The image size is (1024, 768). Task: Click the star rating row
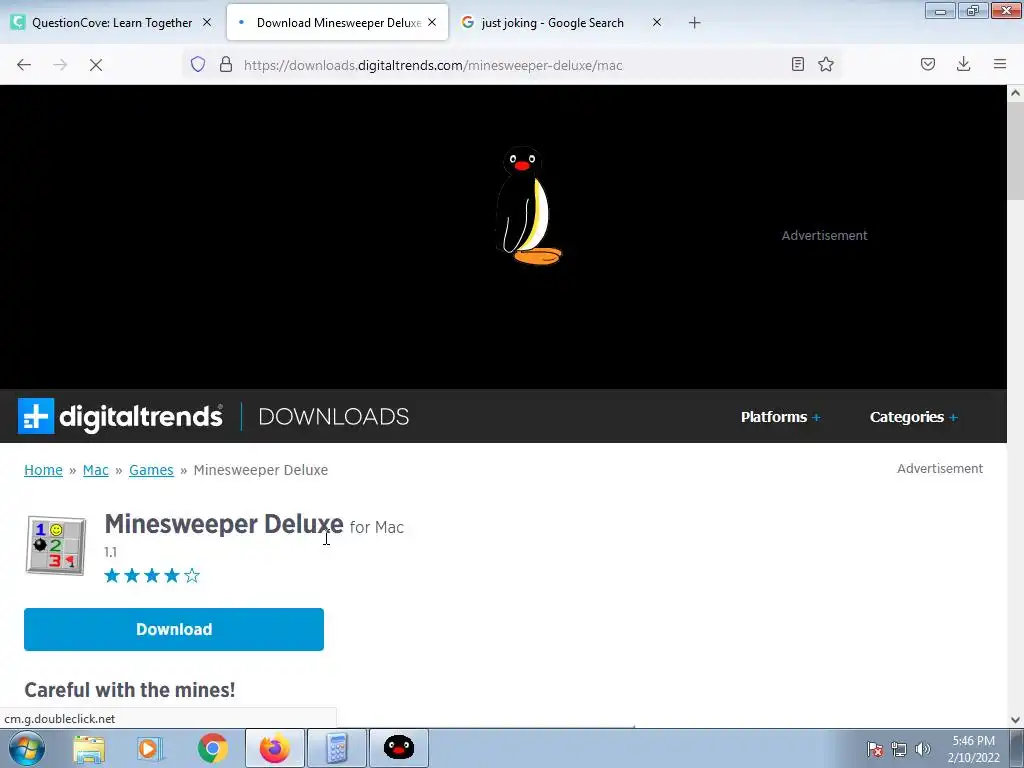pyautogui.click(x=152, y=575)
